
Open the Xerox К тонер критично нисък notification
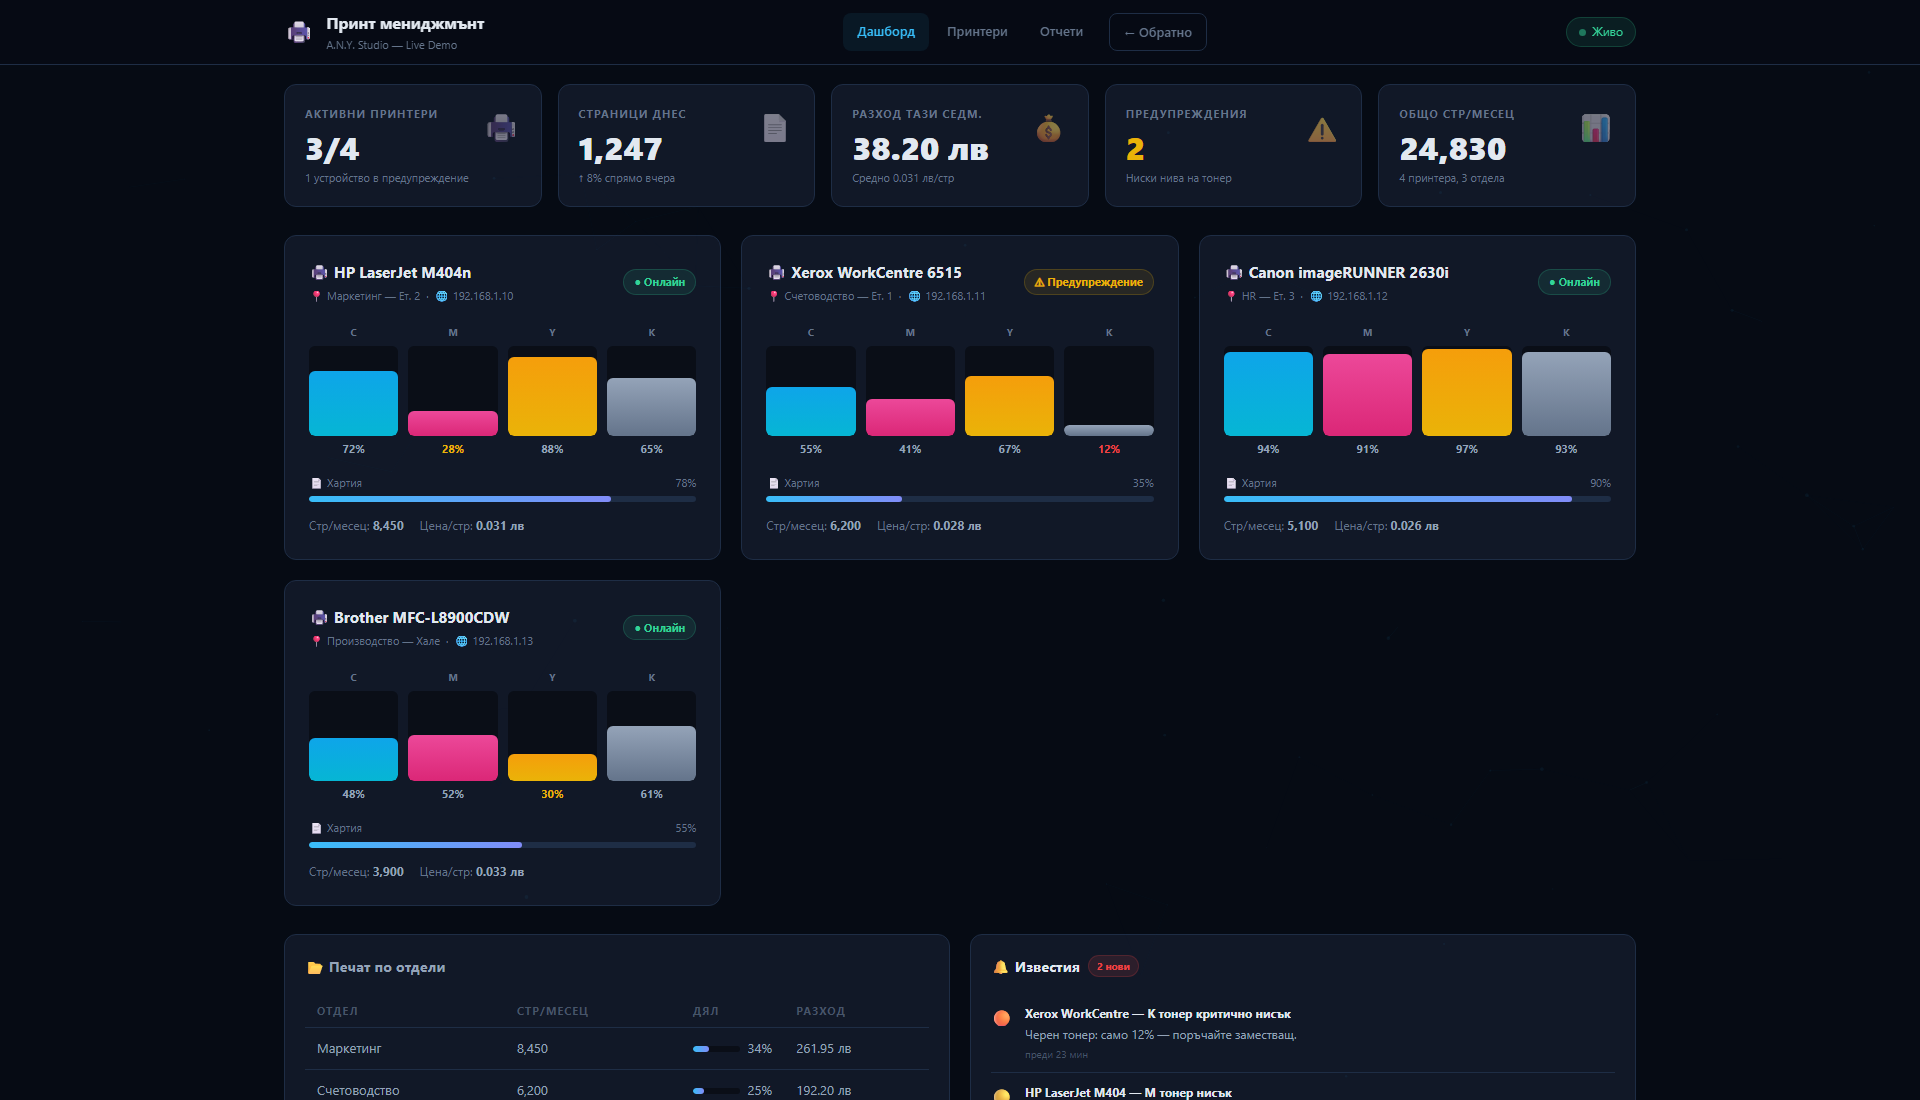click(x=1302, y=1035)
